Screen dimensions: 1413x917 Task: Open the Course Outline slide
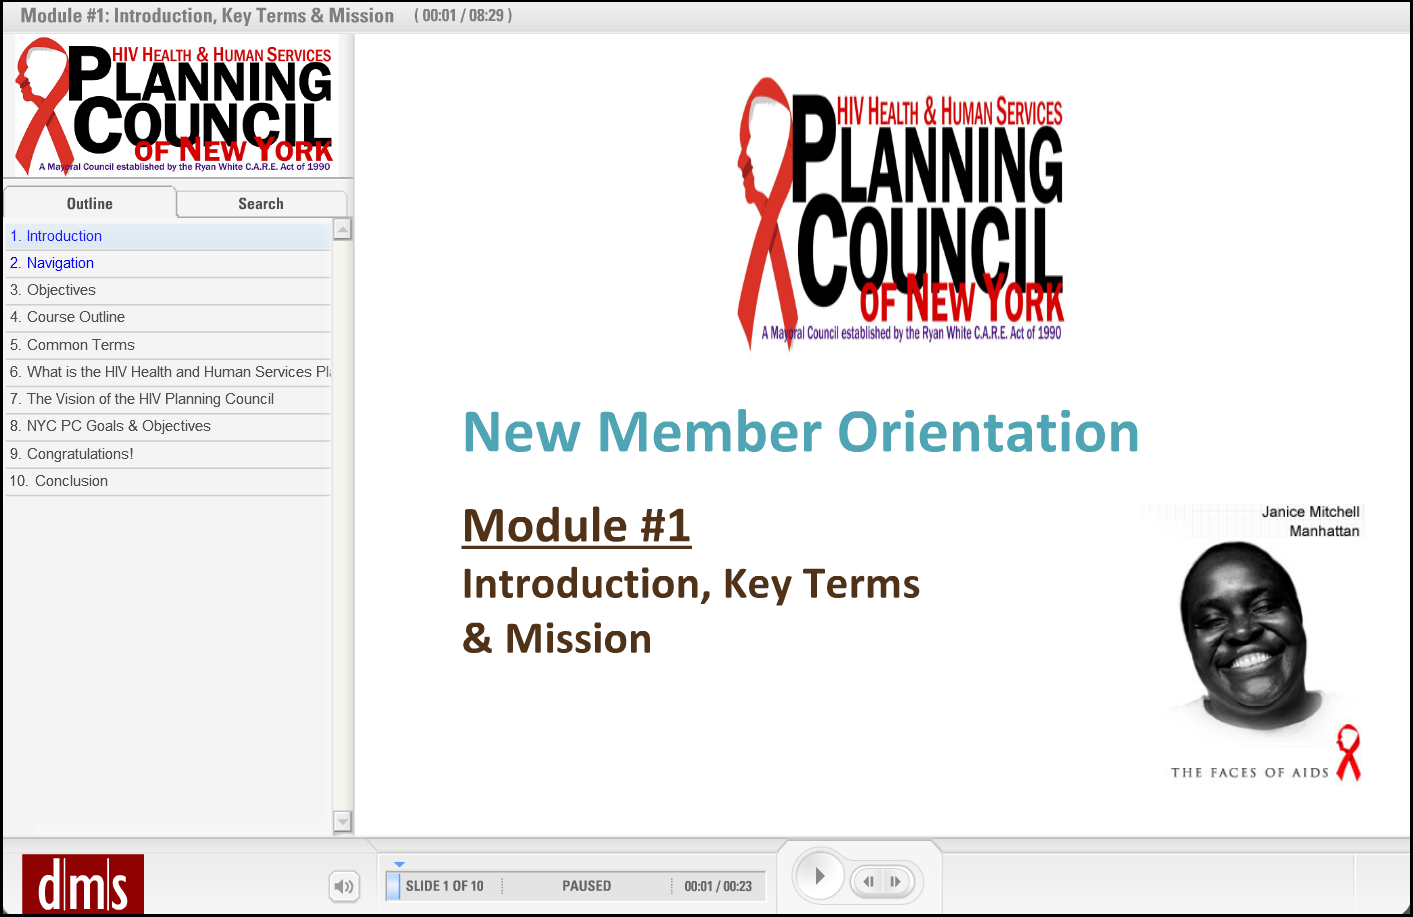[76, 317]
